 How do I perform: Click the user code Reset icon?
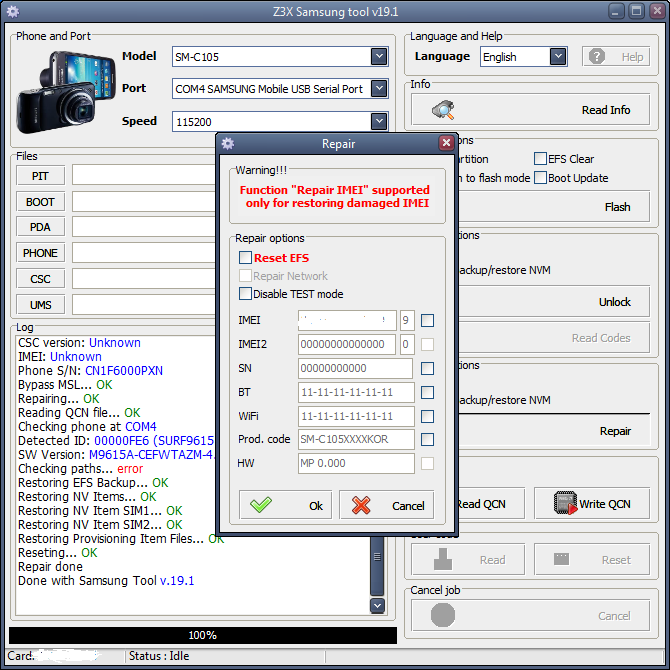(561, 558)
